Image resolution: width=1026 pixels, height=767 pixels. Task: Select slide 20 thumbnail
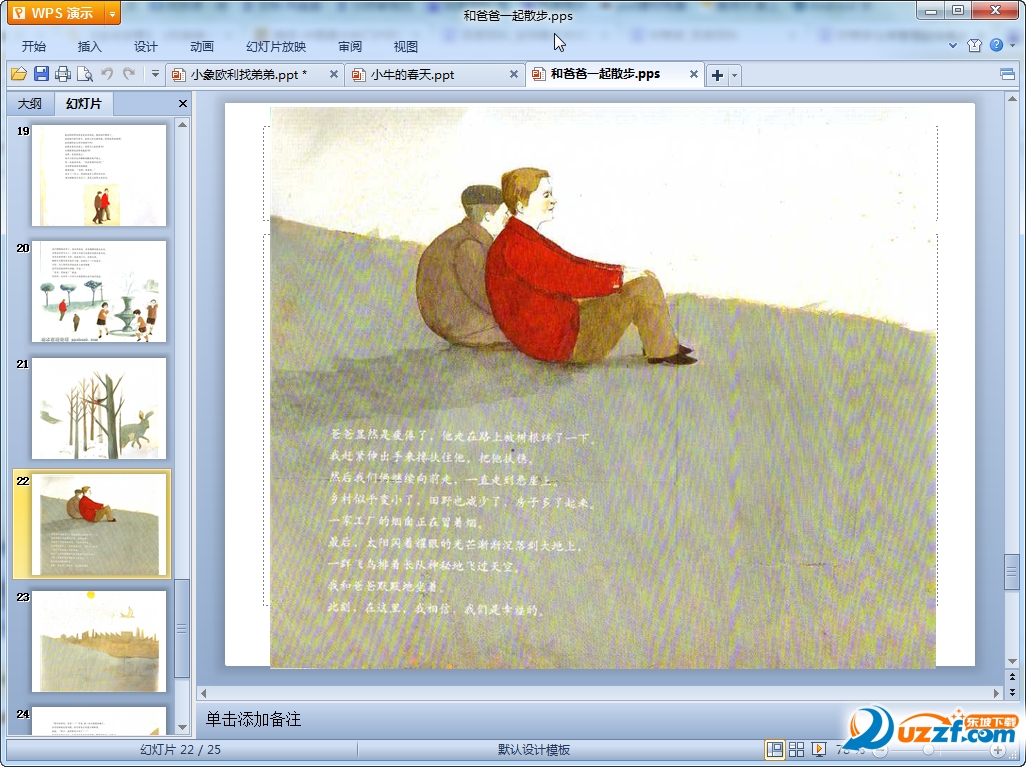99,292
